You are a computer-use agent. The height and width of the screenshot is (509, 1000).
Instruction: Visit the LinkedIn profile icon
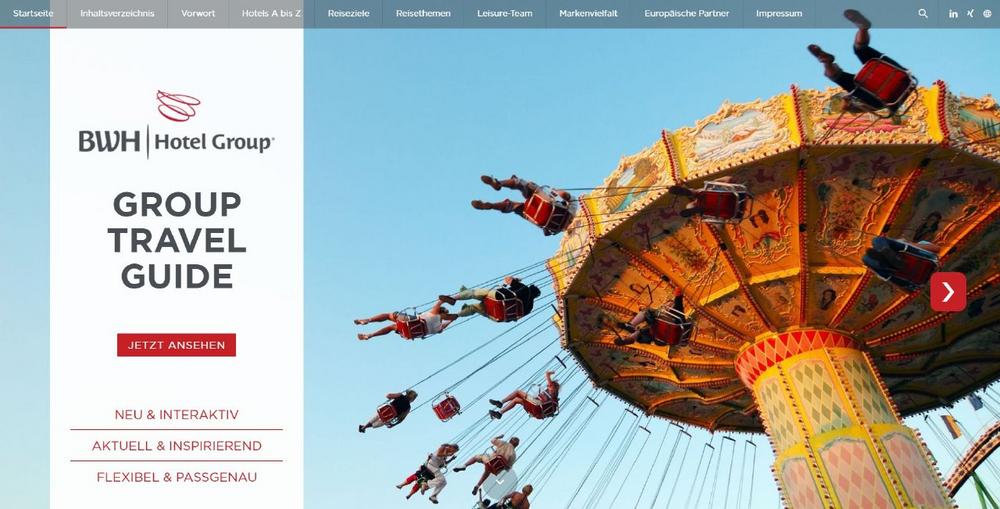[953, 13]
